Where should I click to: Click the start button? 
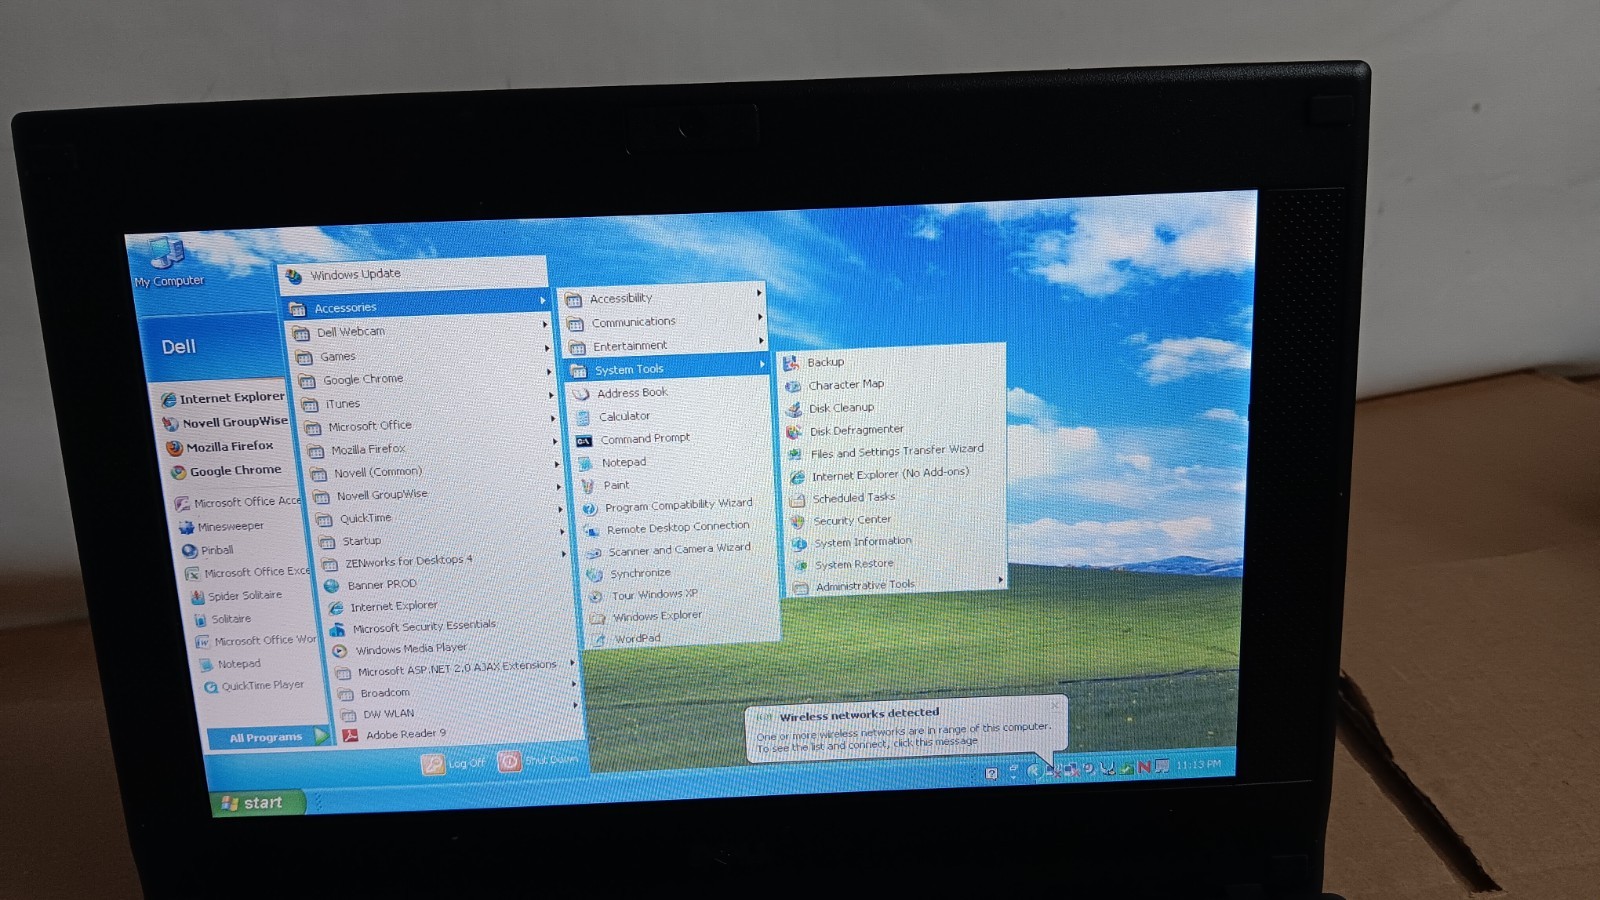coord(257,802)
